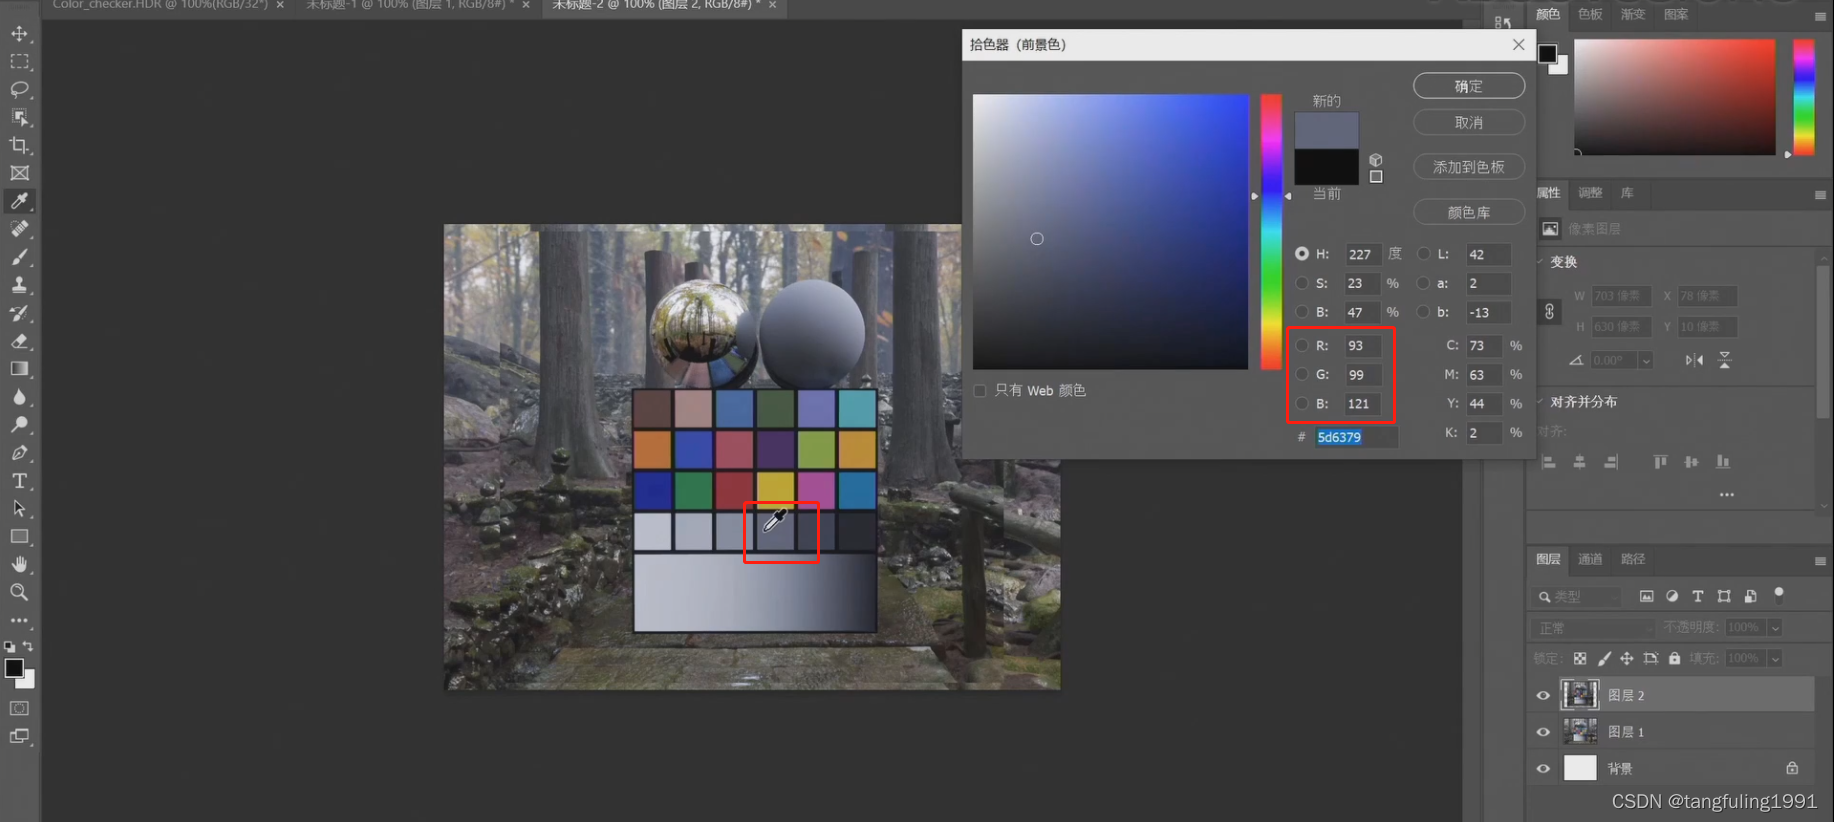1834x822 pixels.
Task: Click the R value input field
Action: [x=1363, y=345]
